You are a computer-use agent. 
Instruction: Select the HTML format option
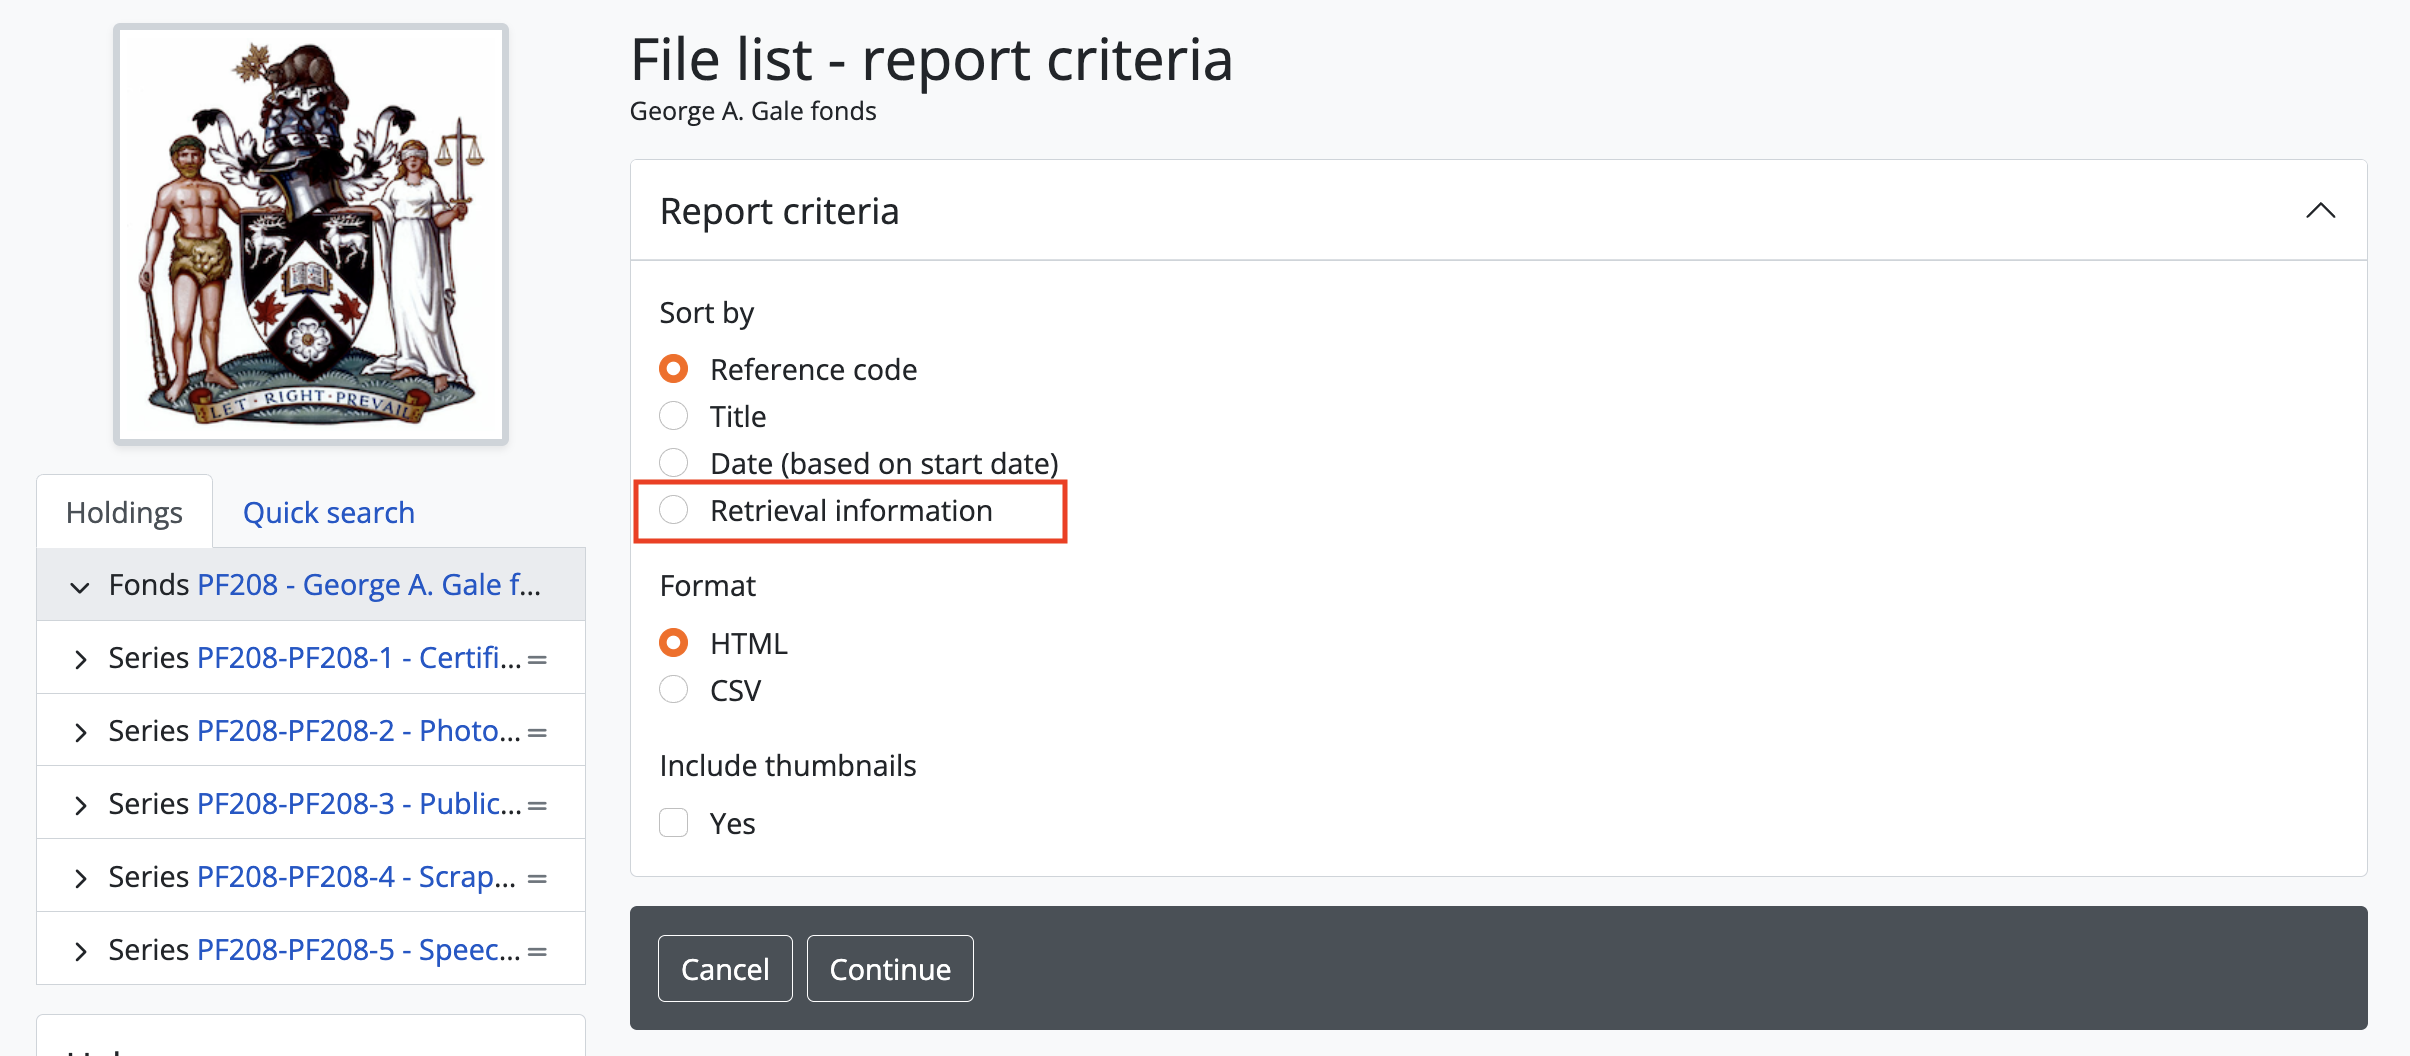(x=674, y=643)
